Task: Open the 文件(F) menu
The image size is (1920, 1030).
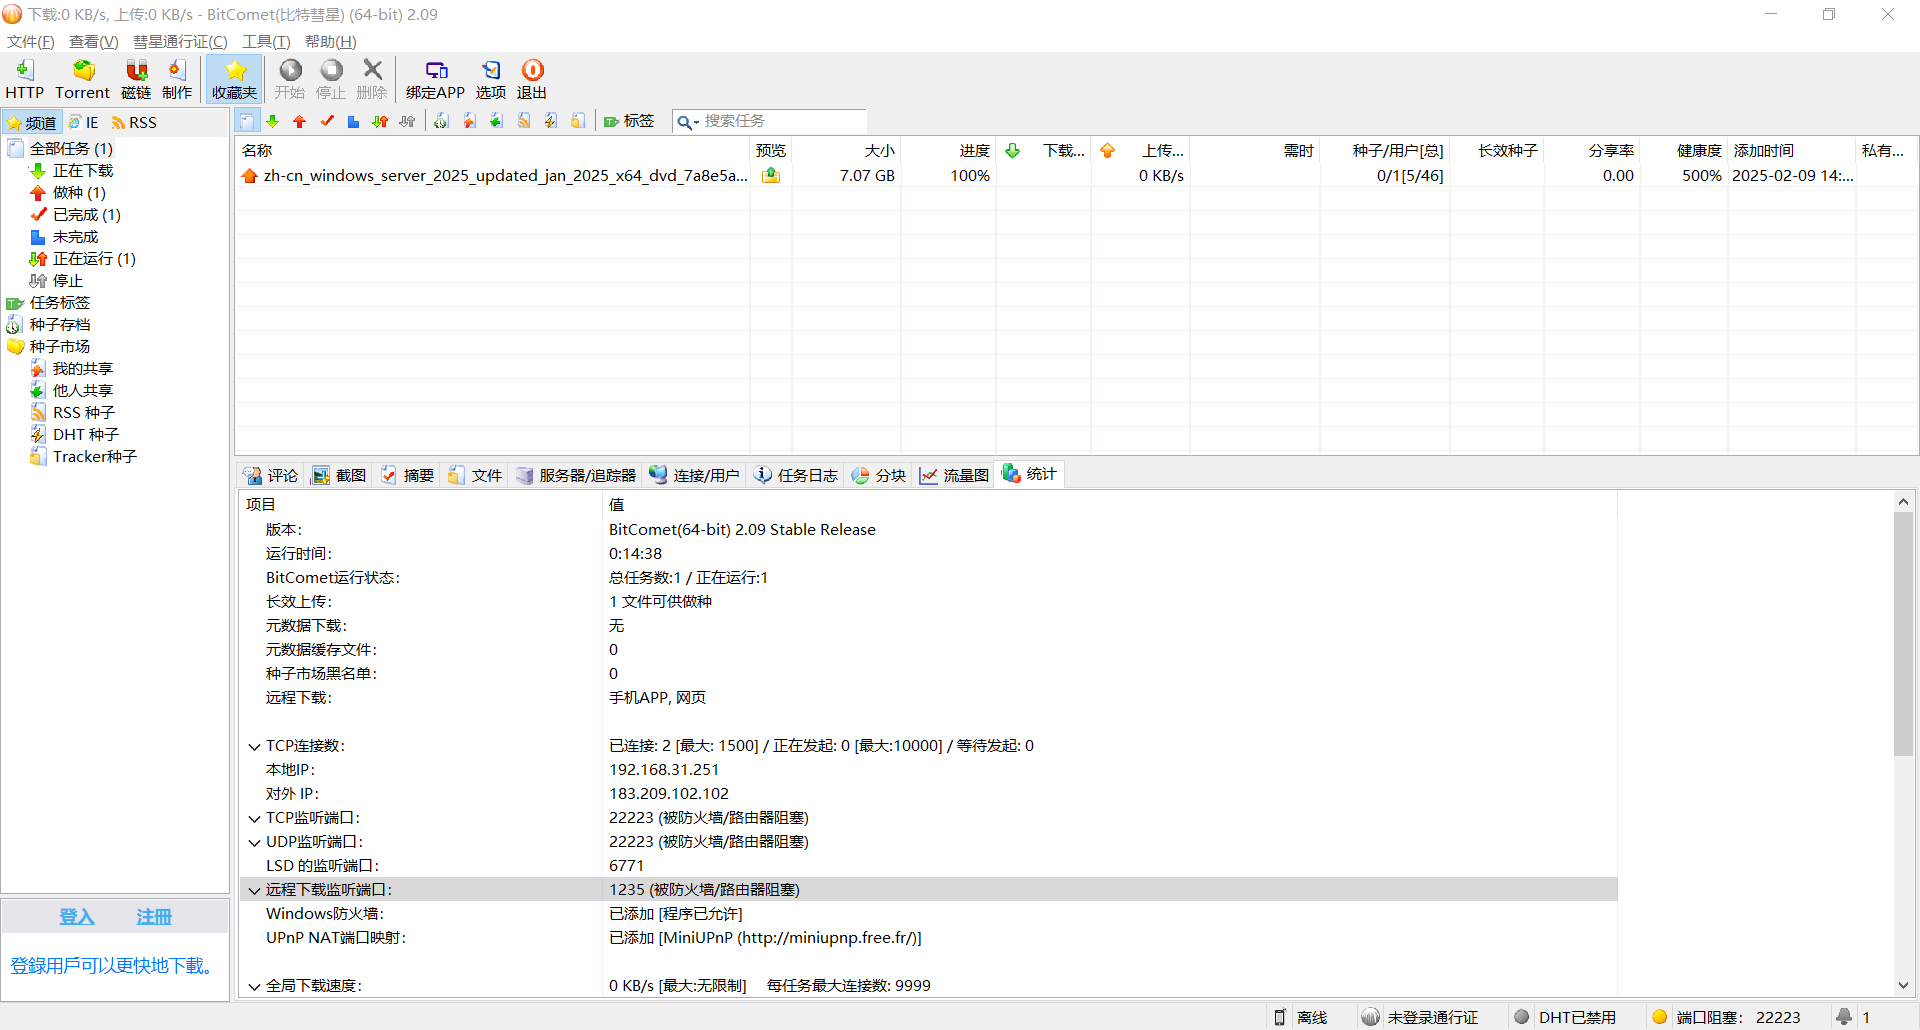Action: (x=30, y=41)
